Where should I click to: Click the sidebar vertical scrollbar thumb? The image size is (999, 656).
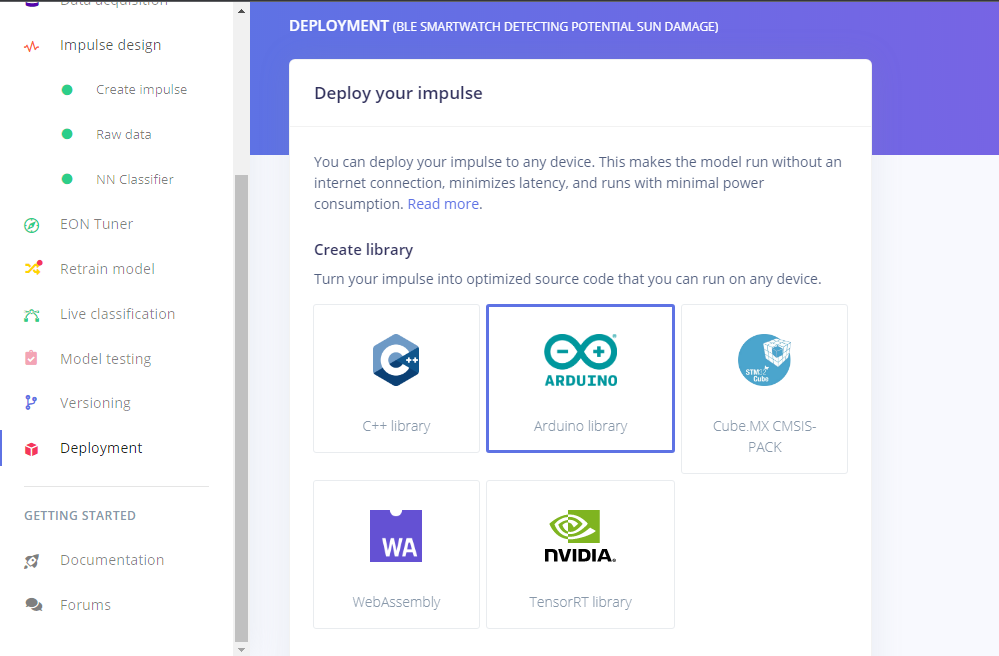[241, 408]
